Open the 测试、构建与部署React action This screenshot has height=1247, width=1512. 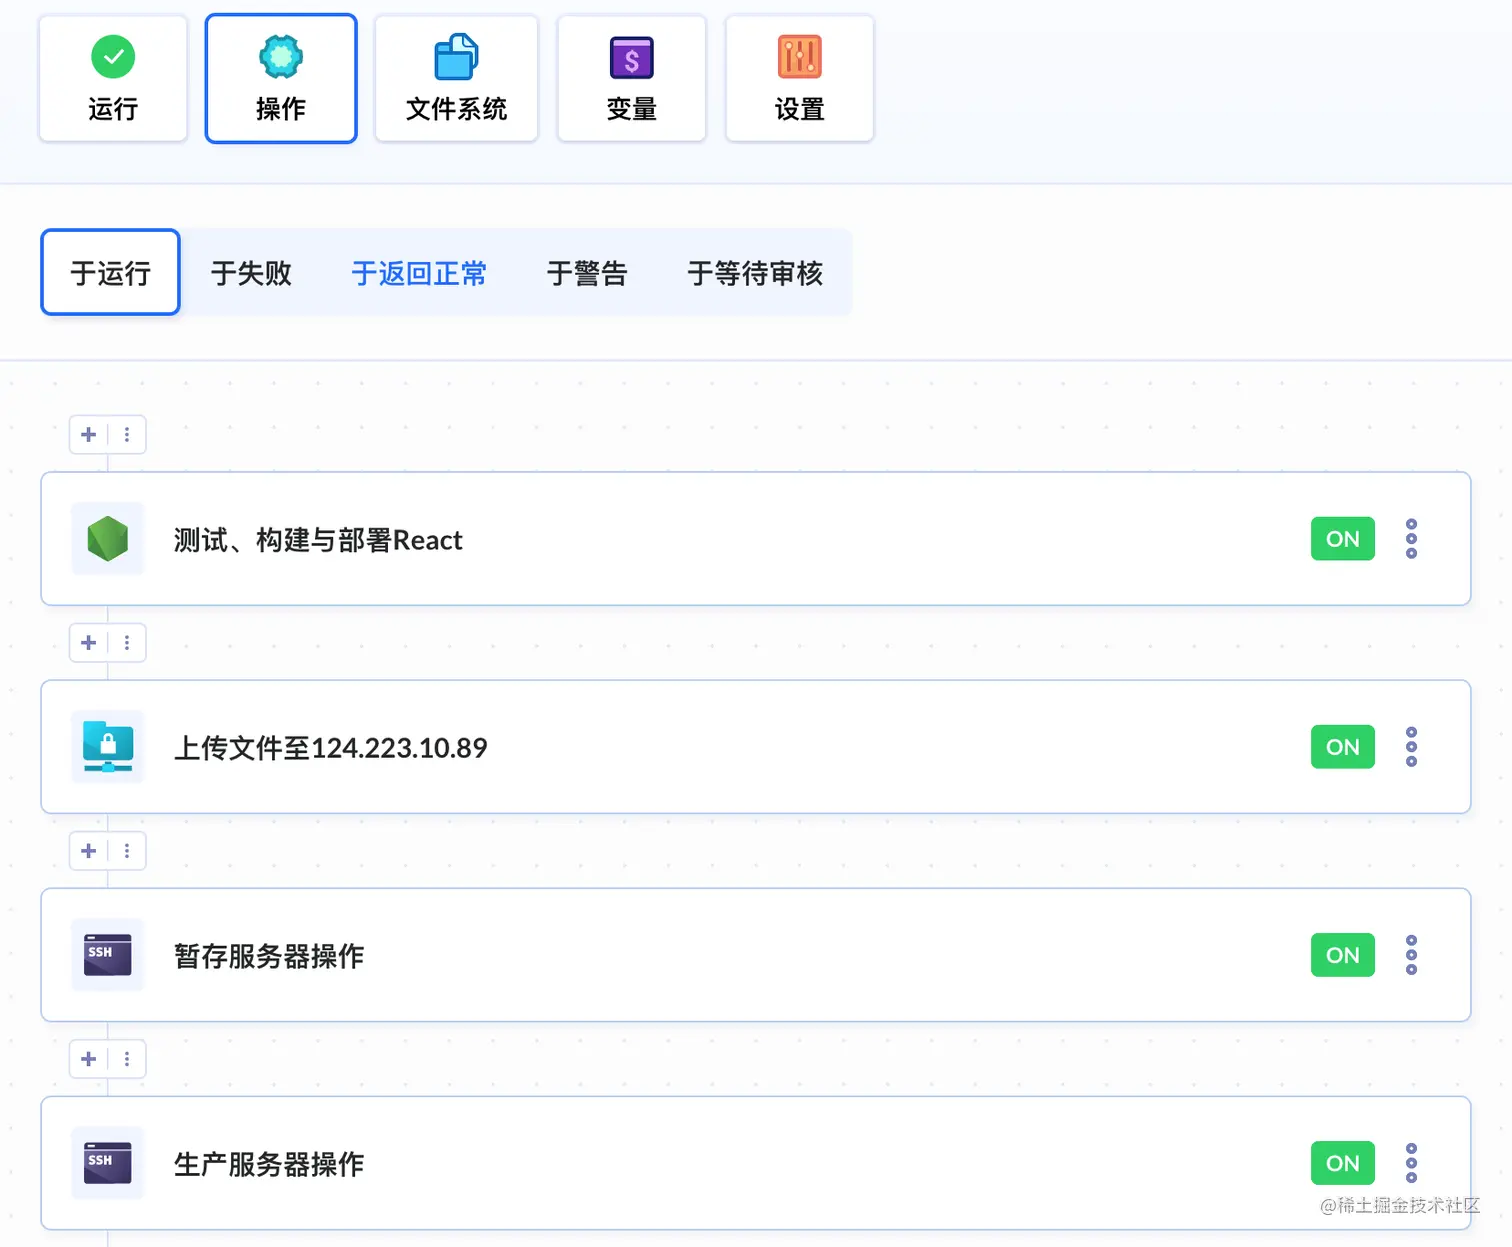click(x=755, y=539)
